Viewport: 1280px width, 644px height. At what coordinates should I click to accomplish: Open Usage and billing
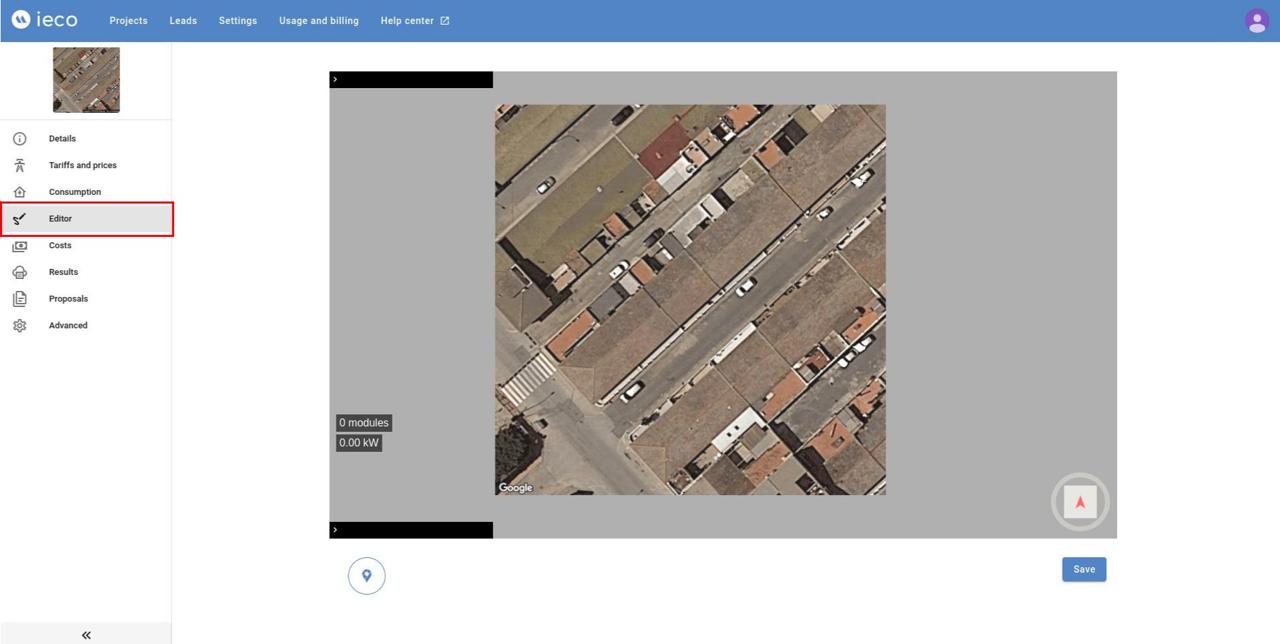click(x=319, y=21)
